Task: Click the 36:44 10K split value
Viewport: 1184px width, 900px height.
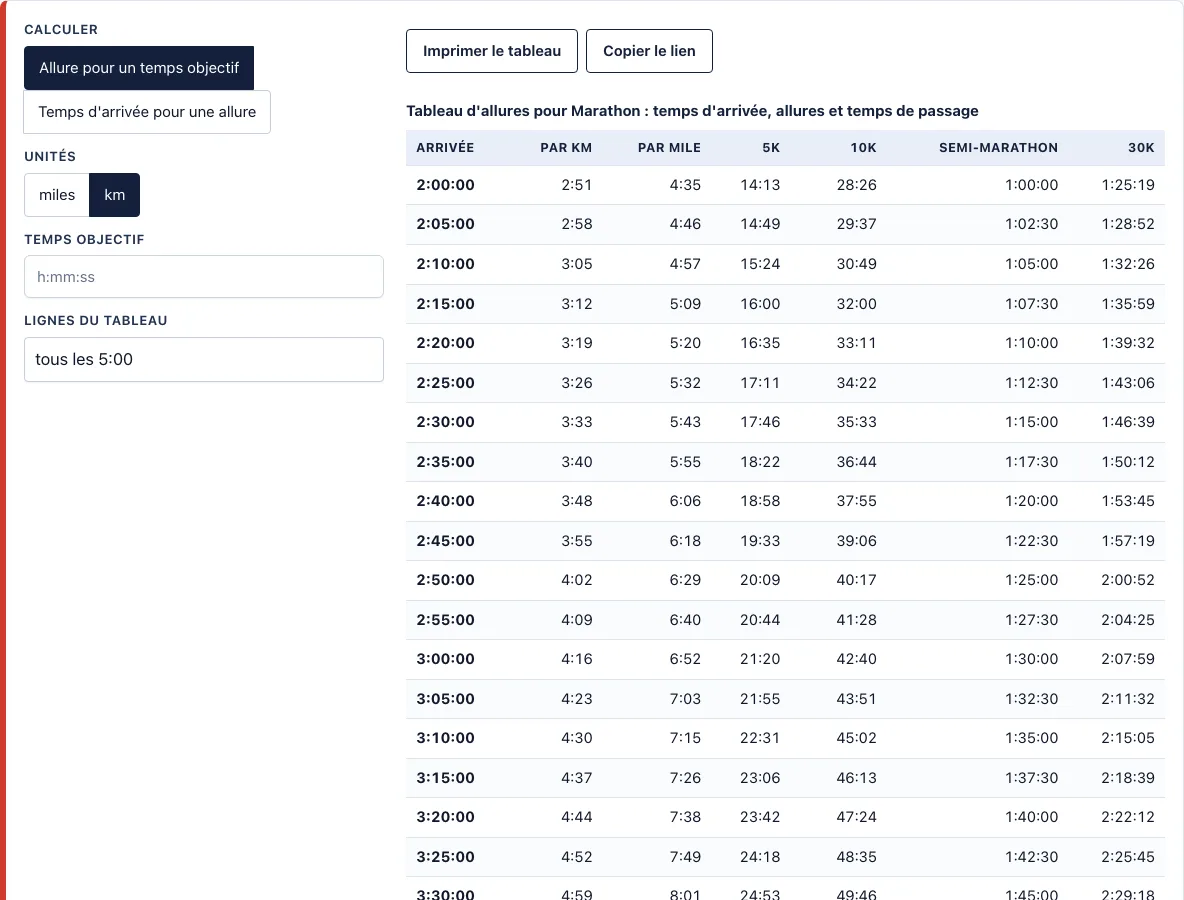Action: coord(856,462)
